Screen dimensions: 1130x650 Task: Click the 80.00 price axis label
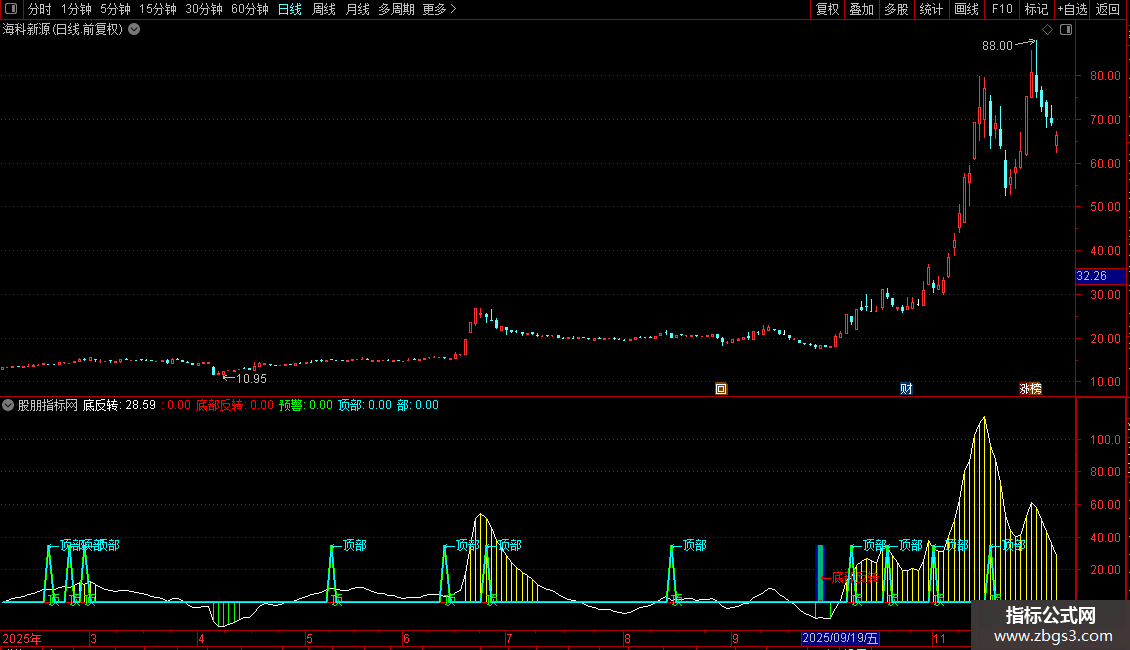point(1105,76)
